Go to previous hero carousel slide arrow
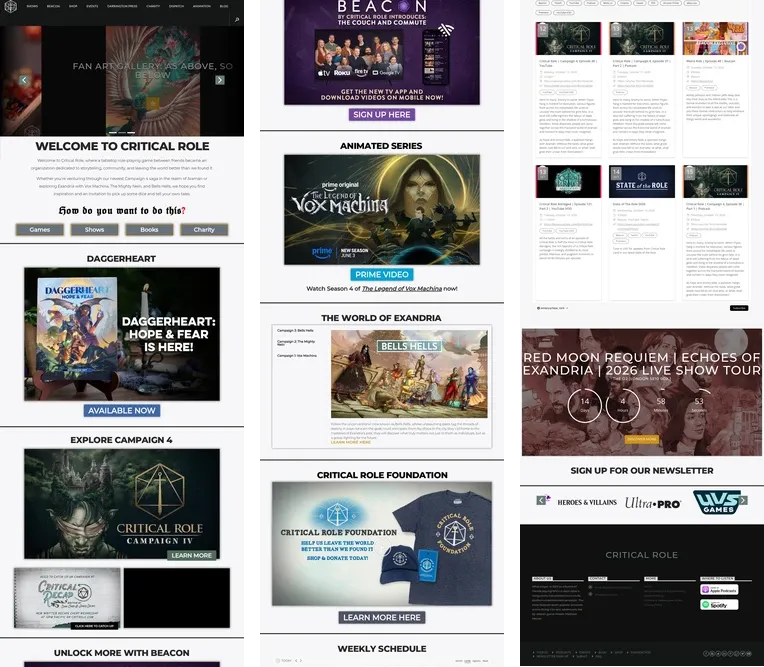The height and width of the screenshot is (667, 764). pyautogui.click(x=24, y=80)
